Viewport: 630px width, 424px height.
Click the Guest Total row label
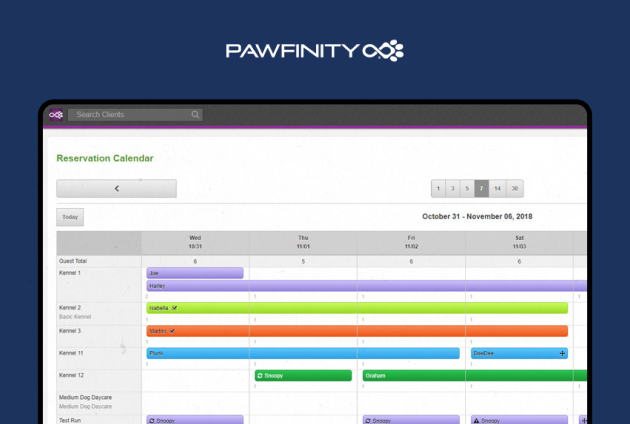point(73,261)
